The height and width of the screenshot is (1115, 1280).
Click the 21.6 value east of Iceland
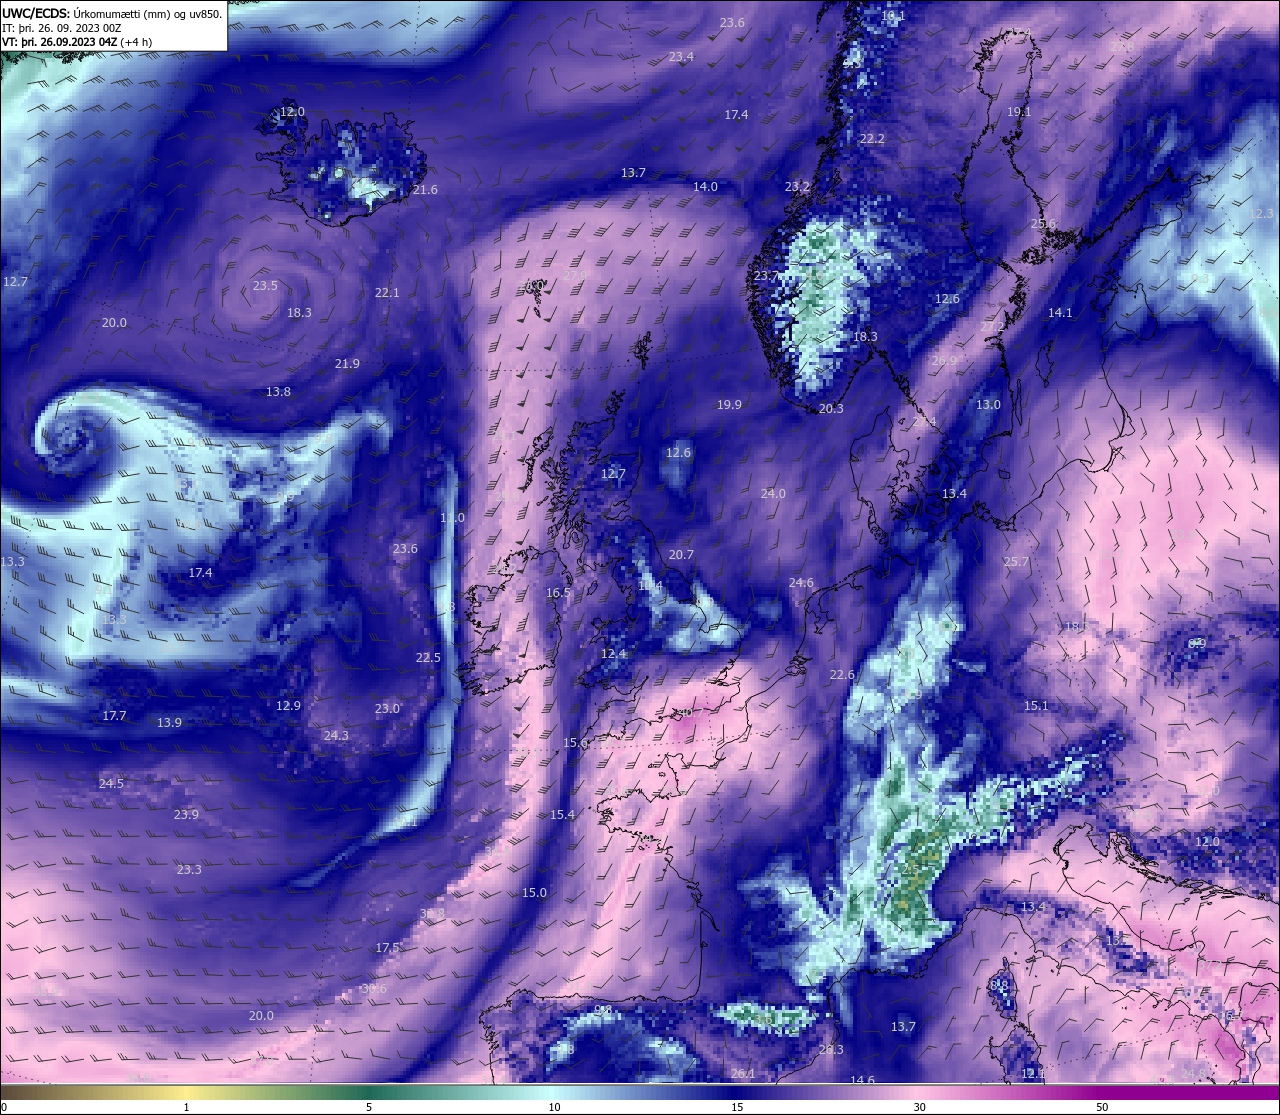(425, 190)
